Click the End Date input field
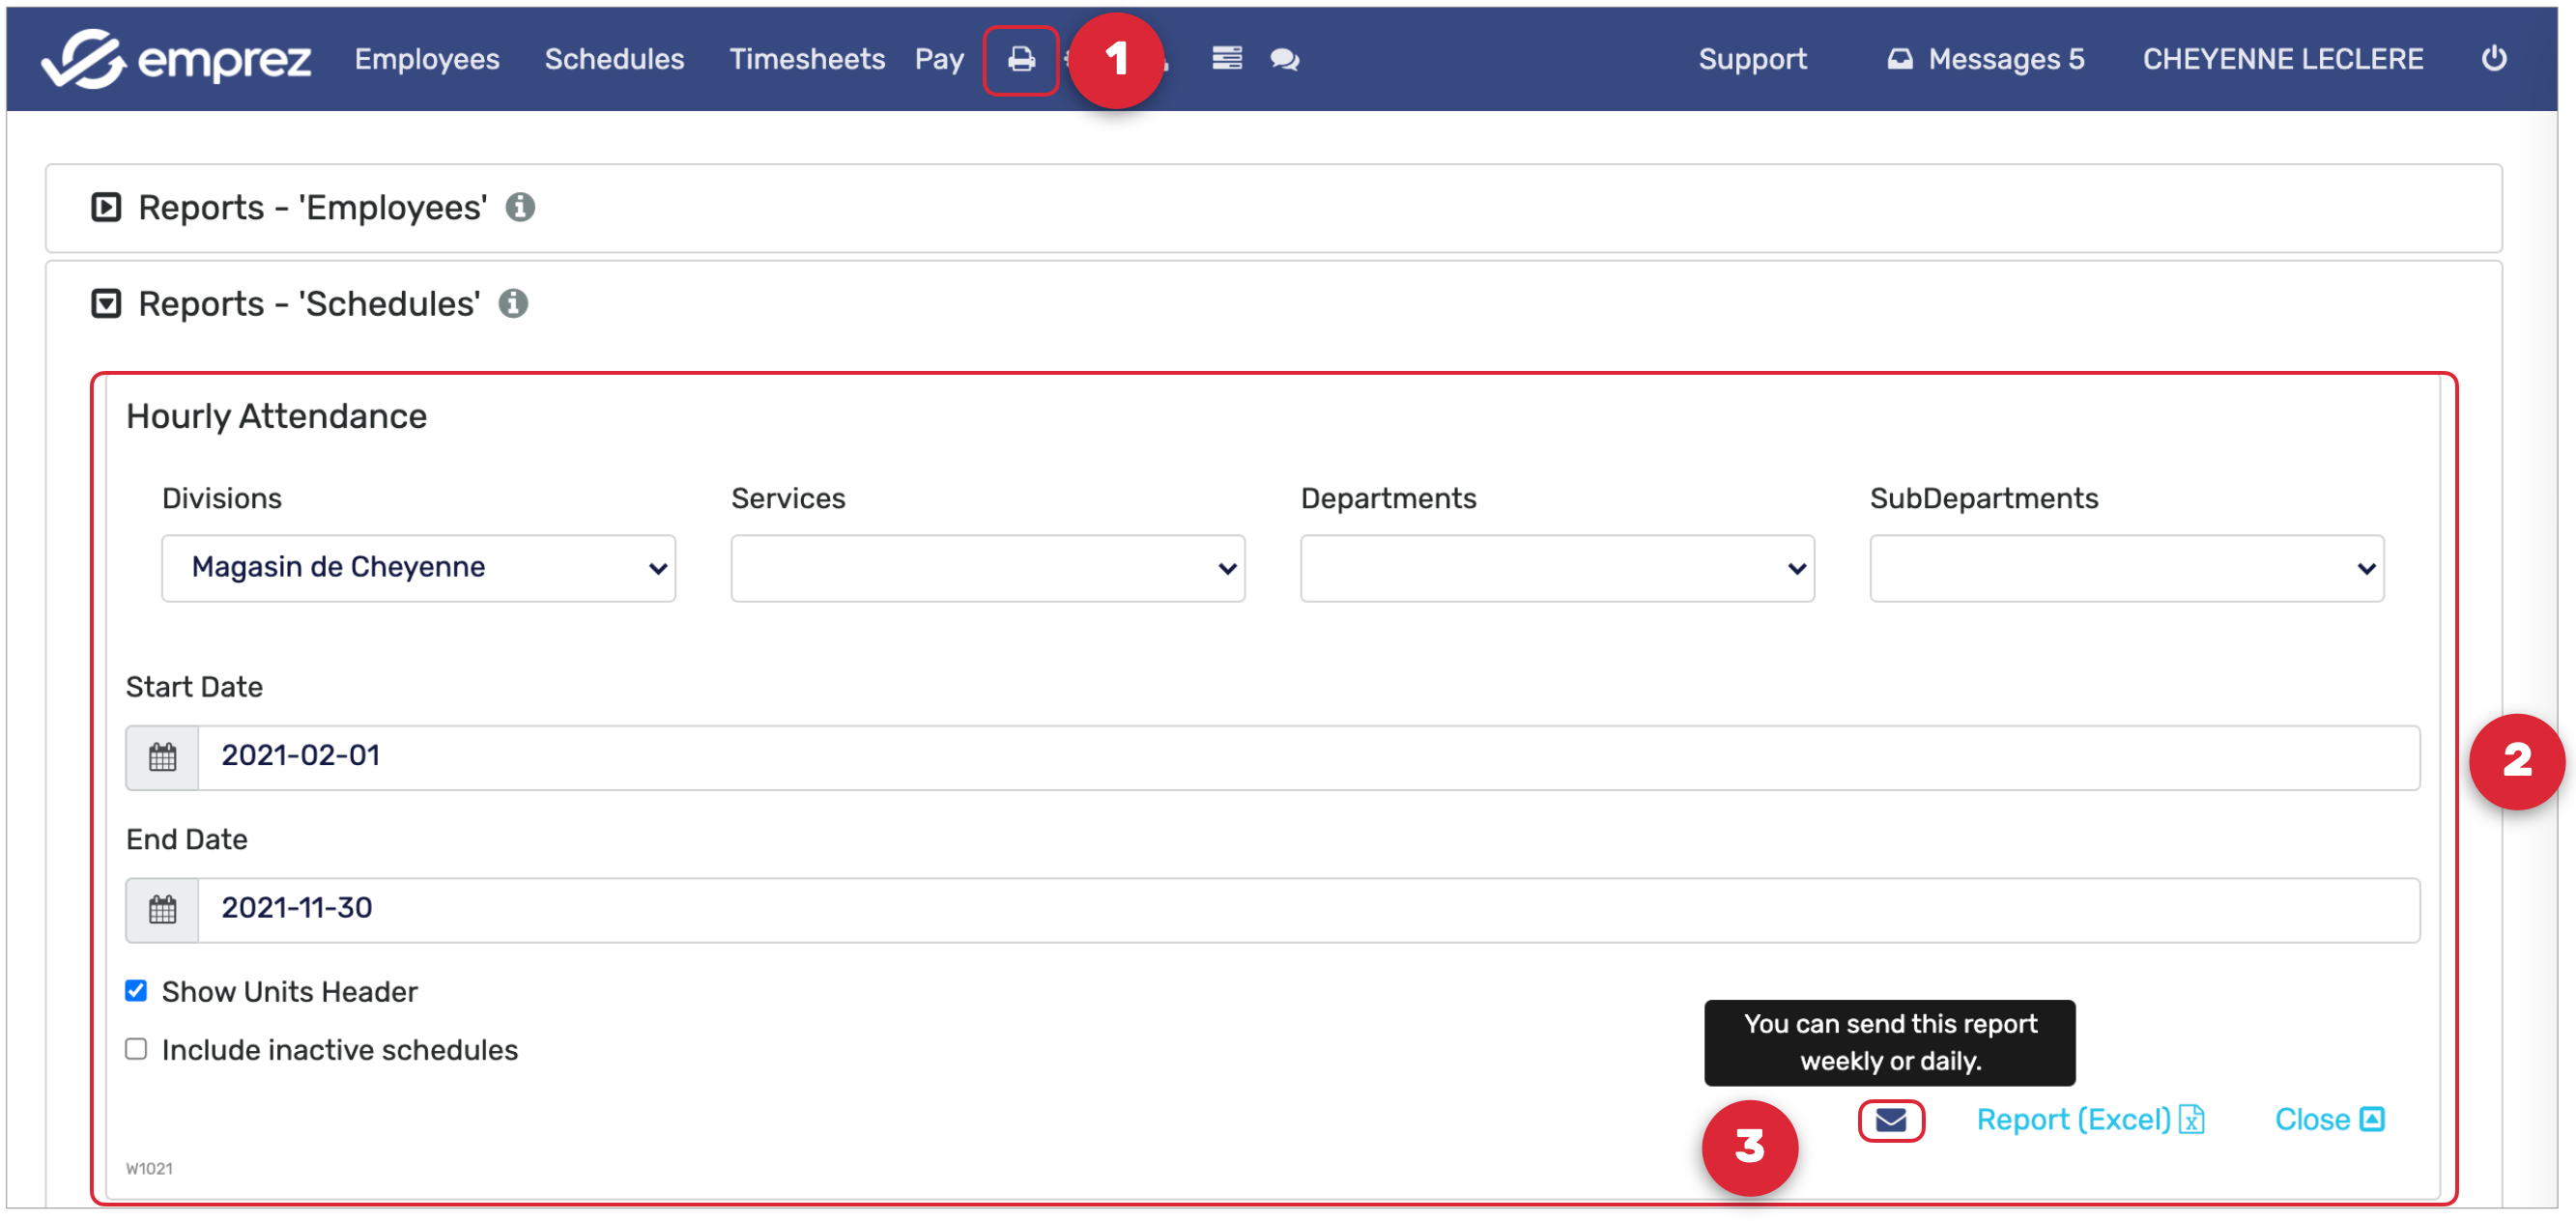 click(x=1307, y=909)
